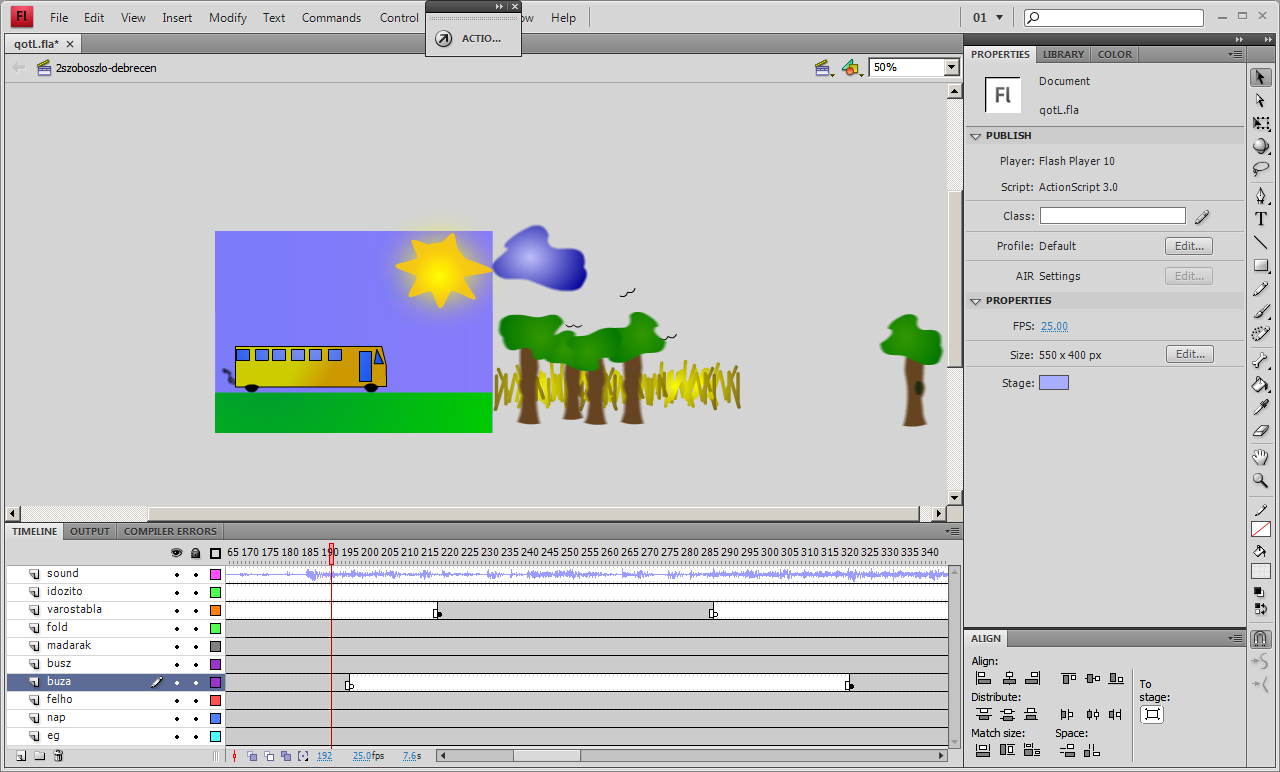Click the edit class definition pencil icon
This screenshot has width=1280, height=772.
click(1202, 216)
